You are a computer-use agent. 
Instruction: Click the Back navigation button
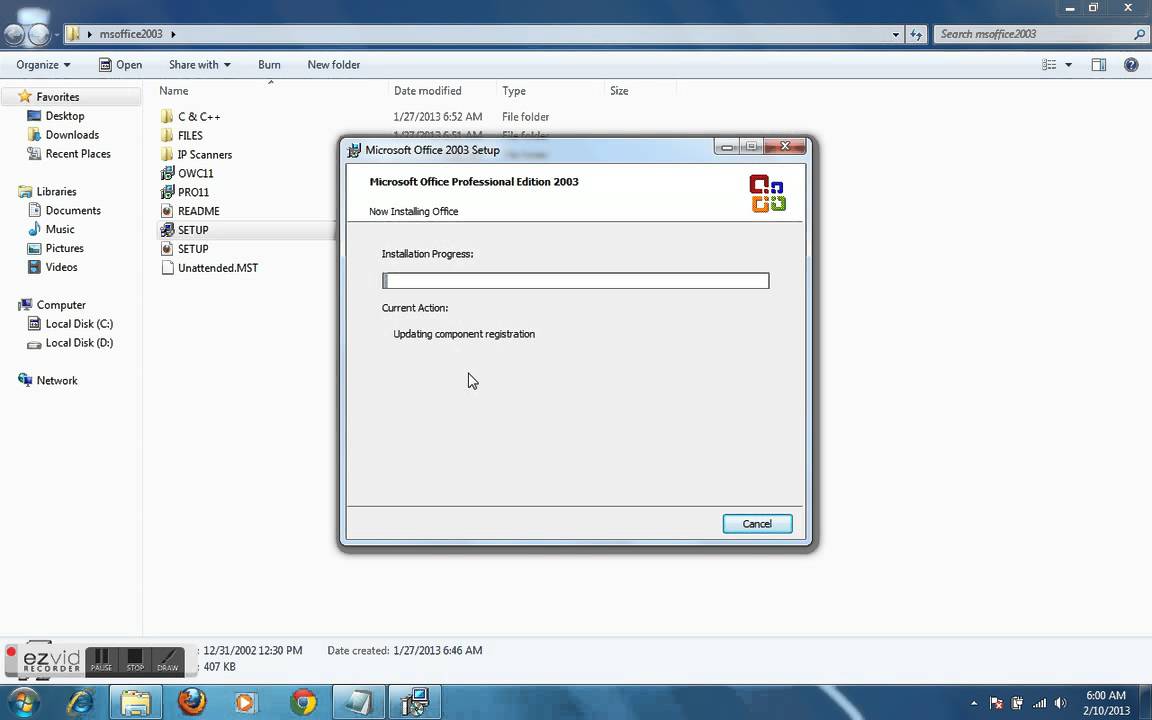coord(14,34)
